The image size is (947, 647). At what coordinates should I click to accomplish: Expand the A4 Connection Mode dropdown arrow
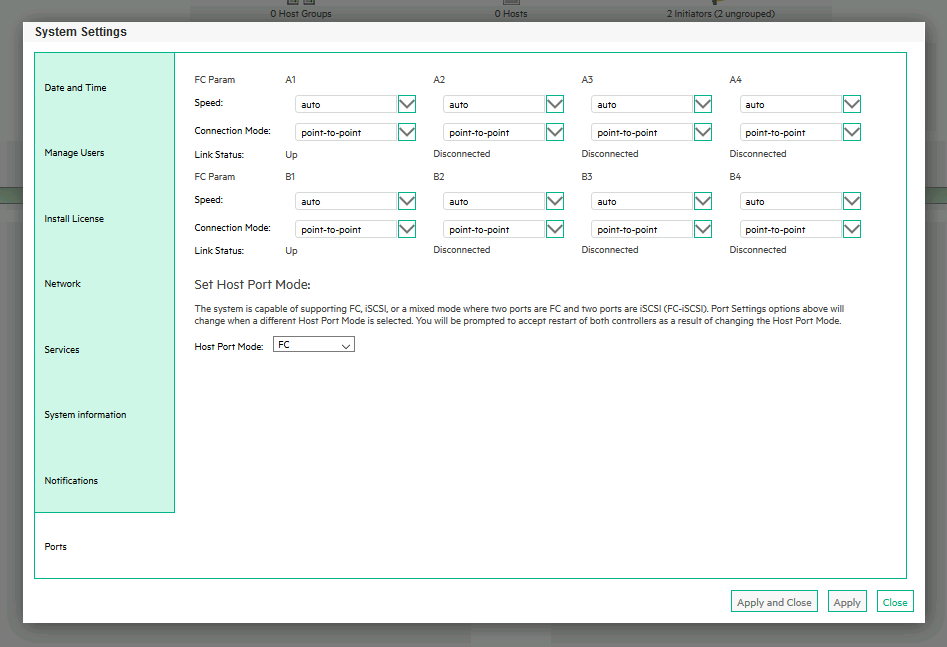852,132
